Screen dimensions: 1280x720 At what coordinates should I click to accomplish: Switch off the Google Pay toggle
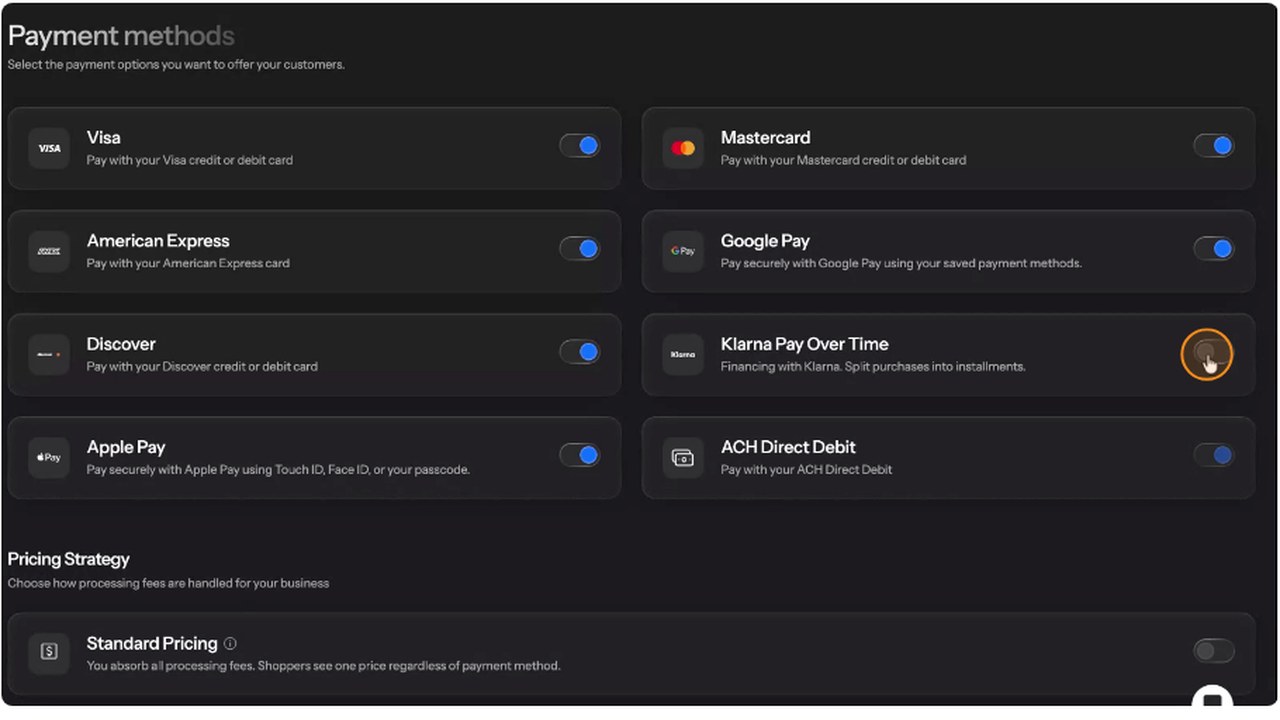click(1214, 249)
